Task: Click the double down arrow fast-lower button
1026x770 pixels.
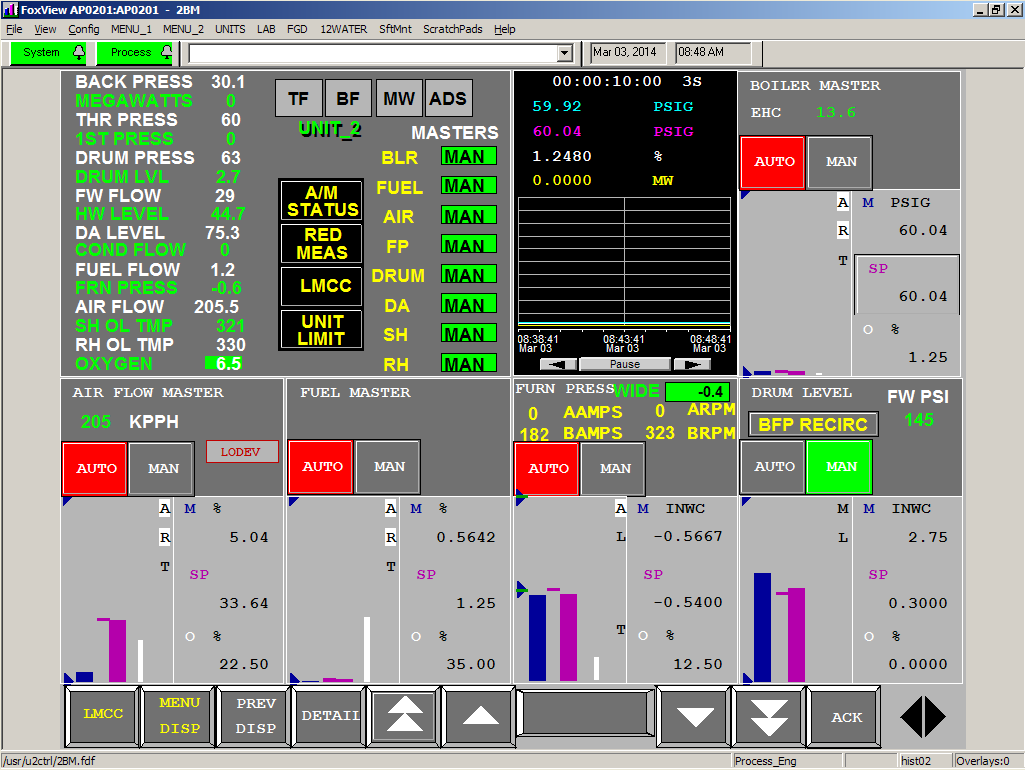Action: pos(769,716)
